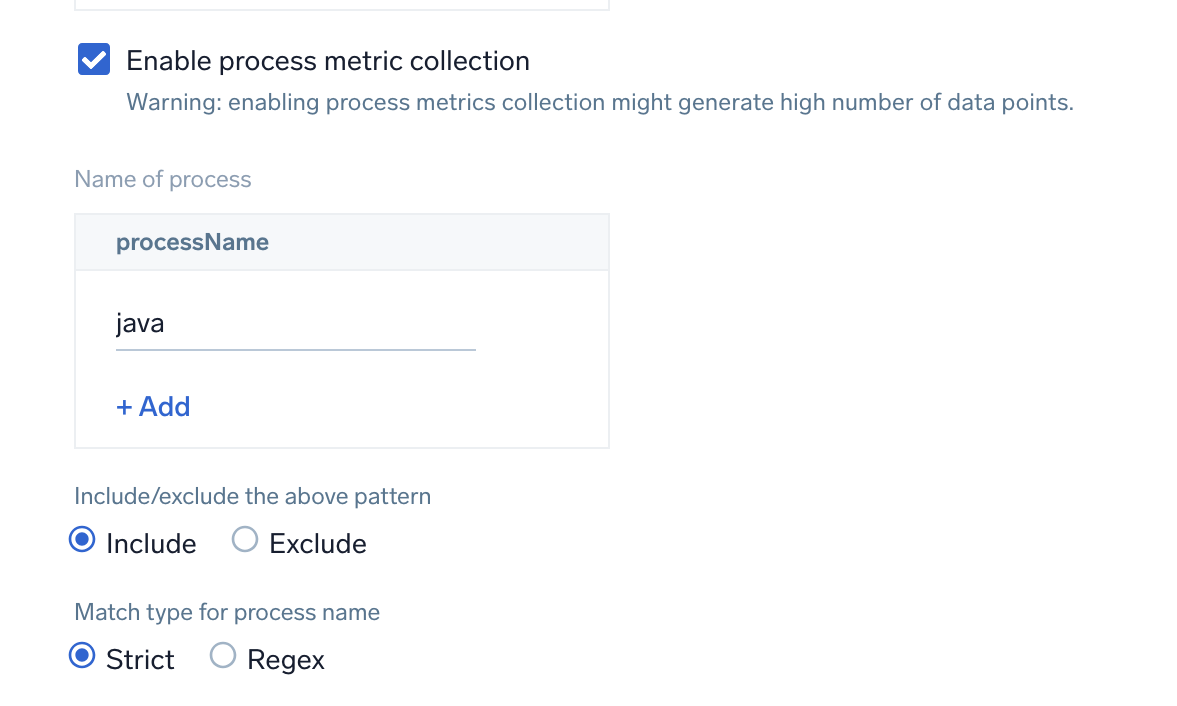This screenshot has height=706, width=1177.
Task: Click the processName column header
Action: coord(193,241)
